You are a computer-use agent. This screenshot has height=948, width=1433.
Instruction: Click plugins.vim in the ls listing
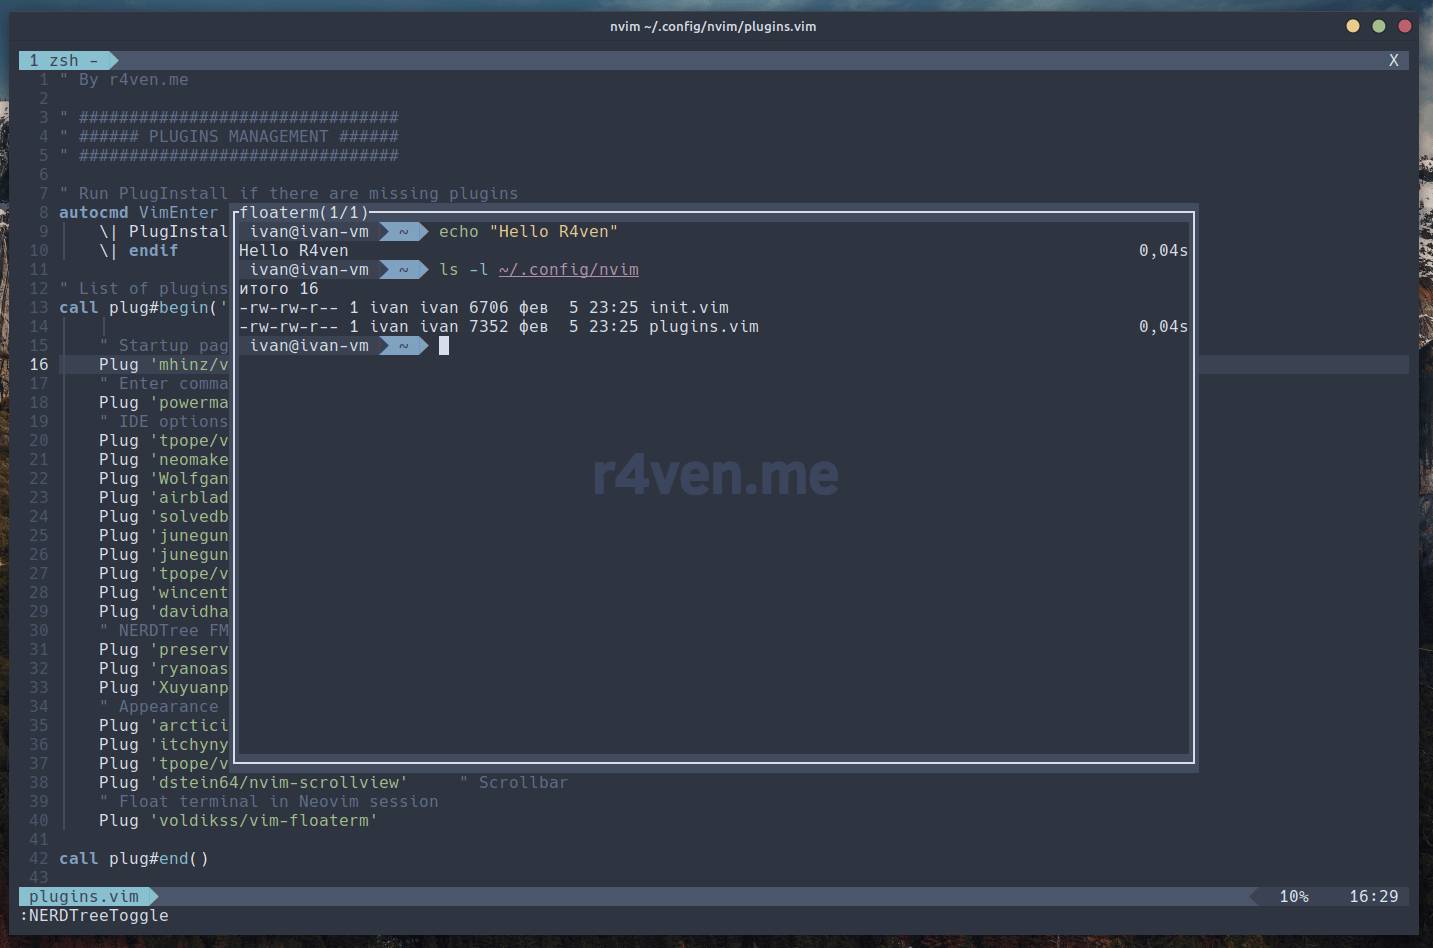[x=704, y=327]
